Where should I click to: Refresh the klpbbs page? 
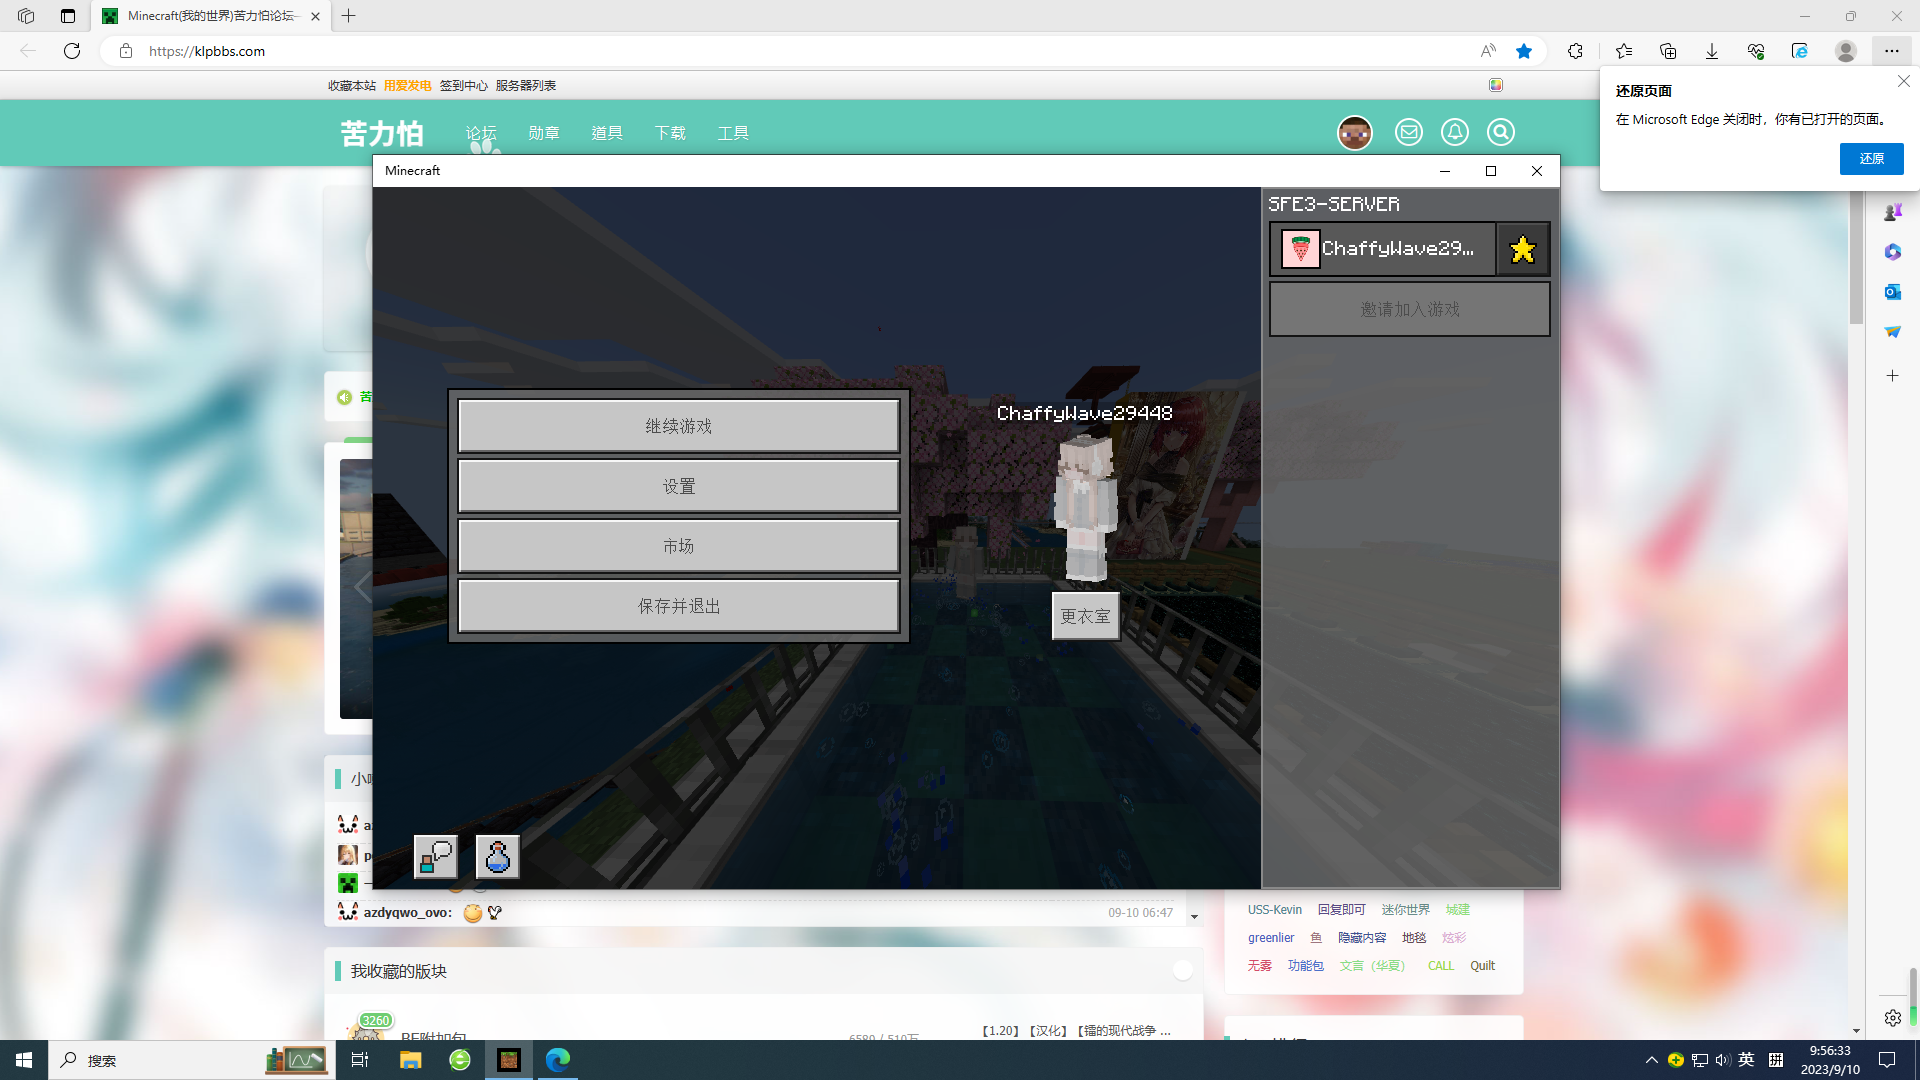tap(72, 51)
